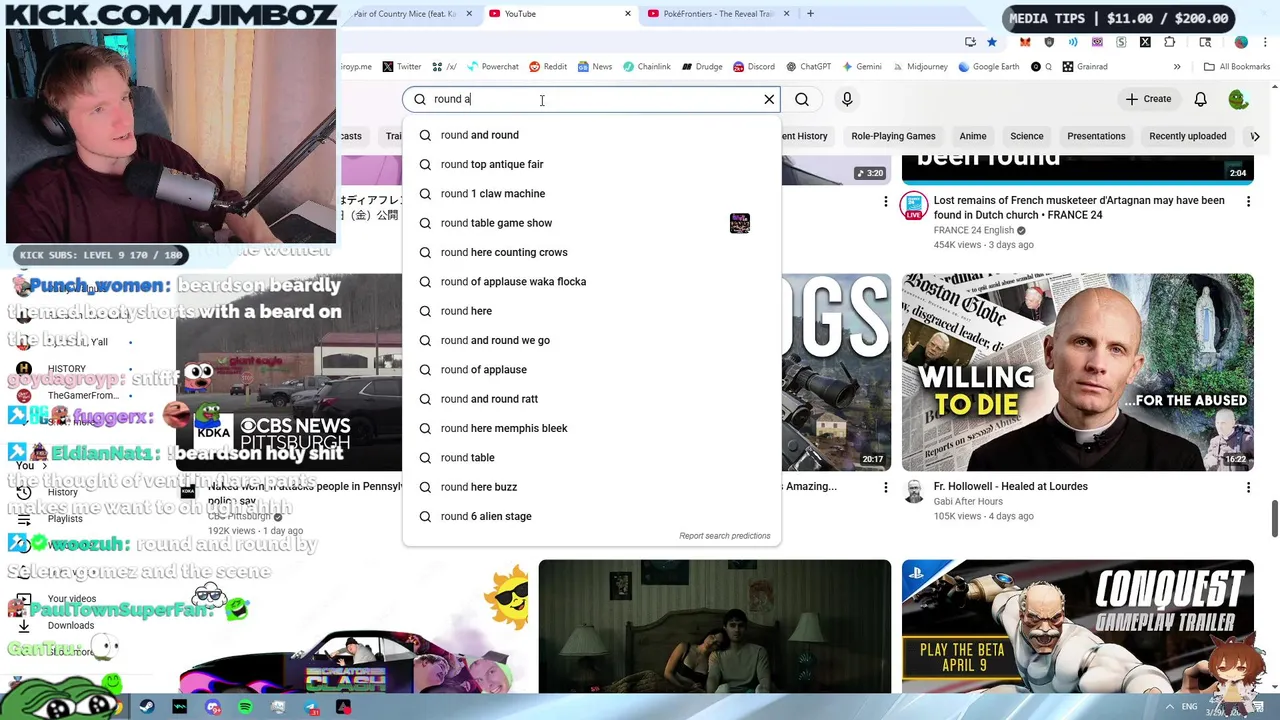This screenshot has height=720, width=1280.
Task: Open YouTube notifications bell
Action: coord(1200,99)
